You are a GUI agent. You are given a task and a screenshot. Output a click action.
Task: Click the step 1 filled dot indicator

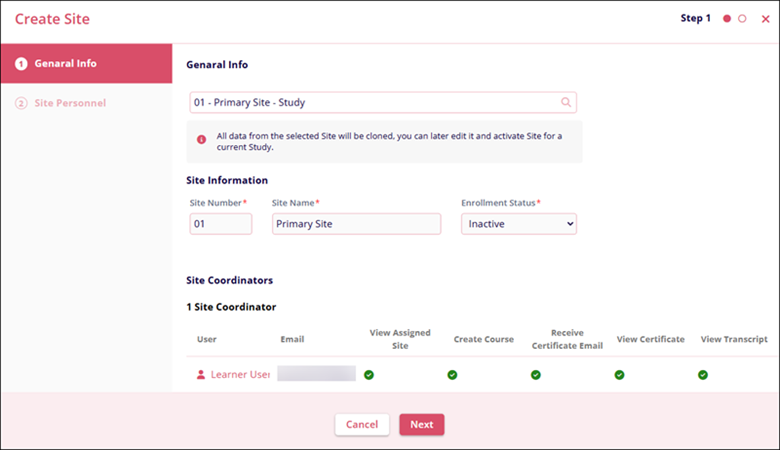point(727,19)
